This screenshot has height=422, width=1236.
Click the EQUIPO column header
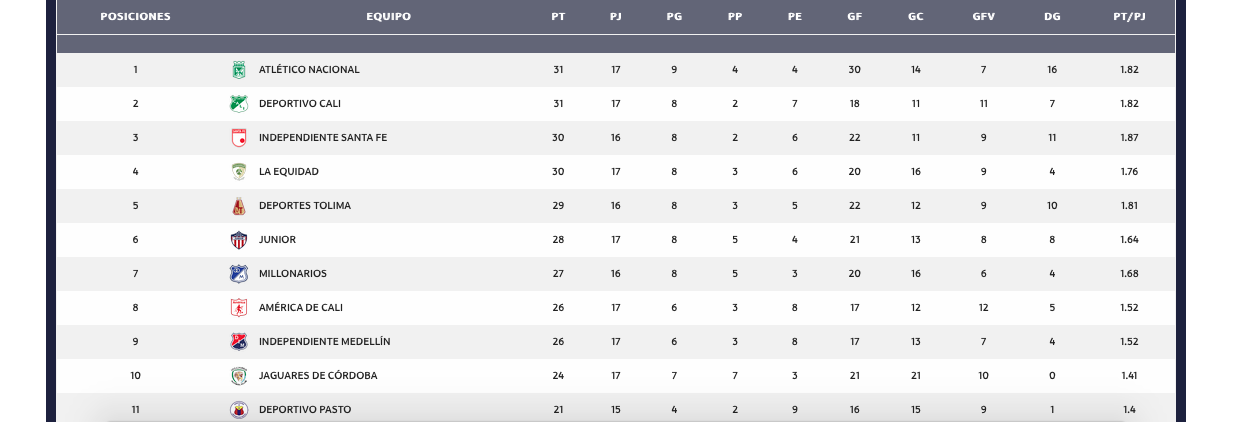pos(388,17)
